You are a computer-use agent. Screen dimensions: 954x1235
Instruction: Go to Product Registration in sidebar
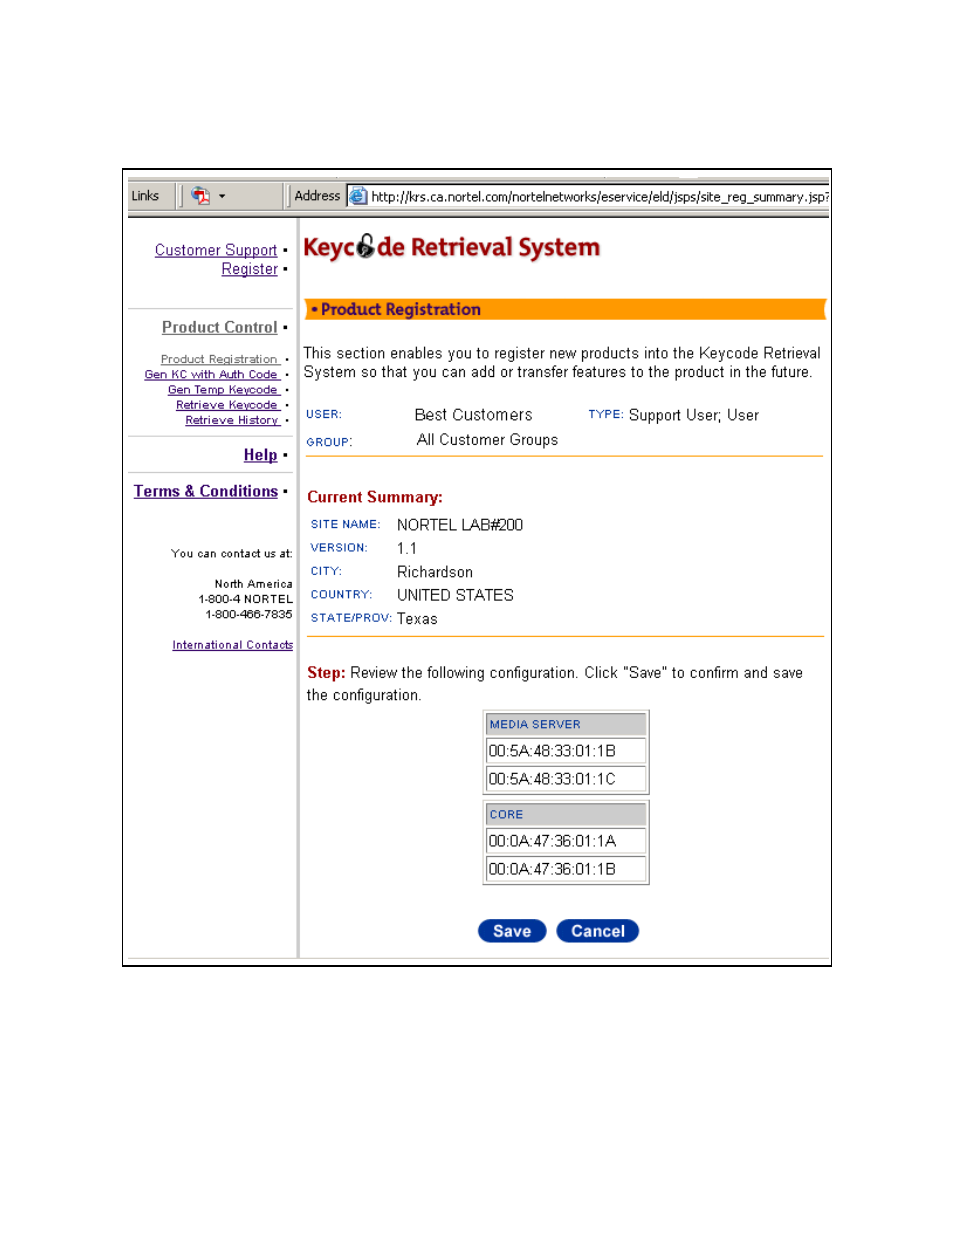[x=219, y=359]
